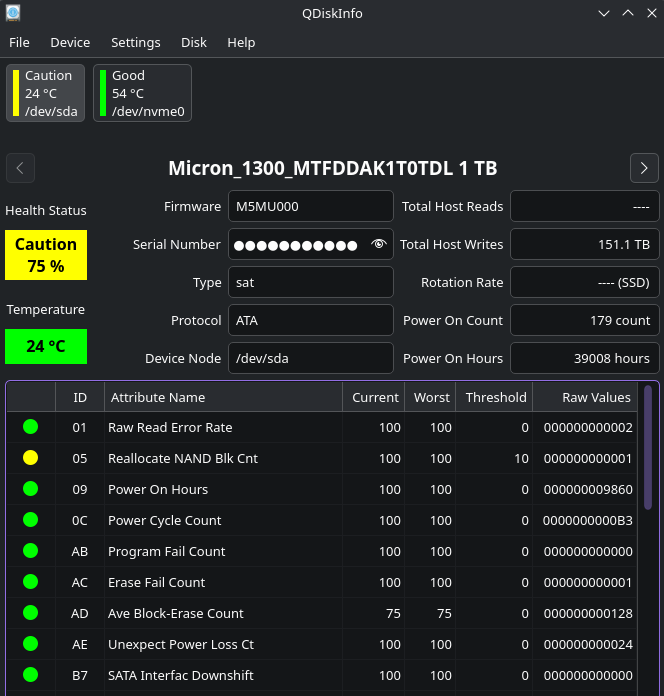
Task: Click the Firmware field showing M5MU000
Action: 310,206
